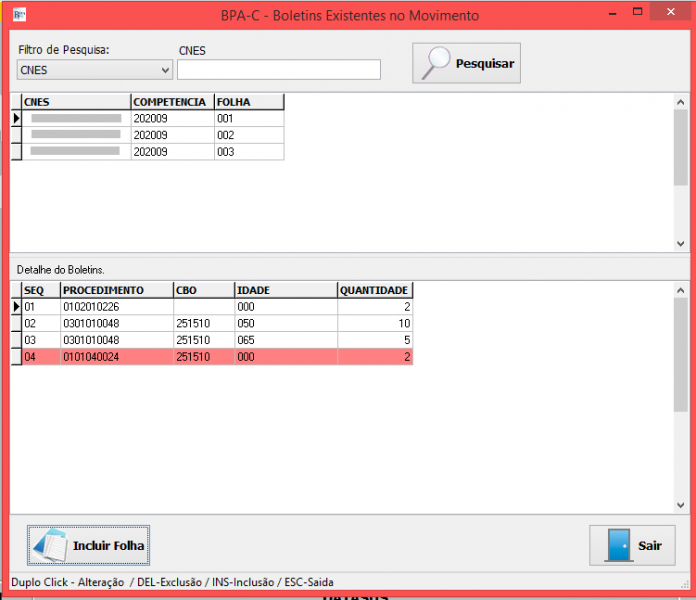Screen dimensions: 696x600
Task: Select procedure row 0102010226
Action: pos(115,307)
